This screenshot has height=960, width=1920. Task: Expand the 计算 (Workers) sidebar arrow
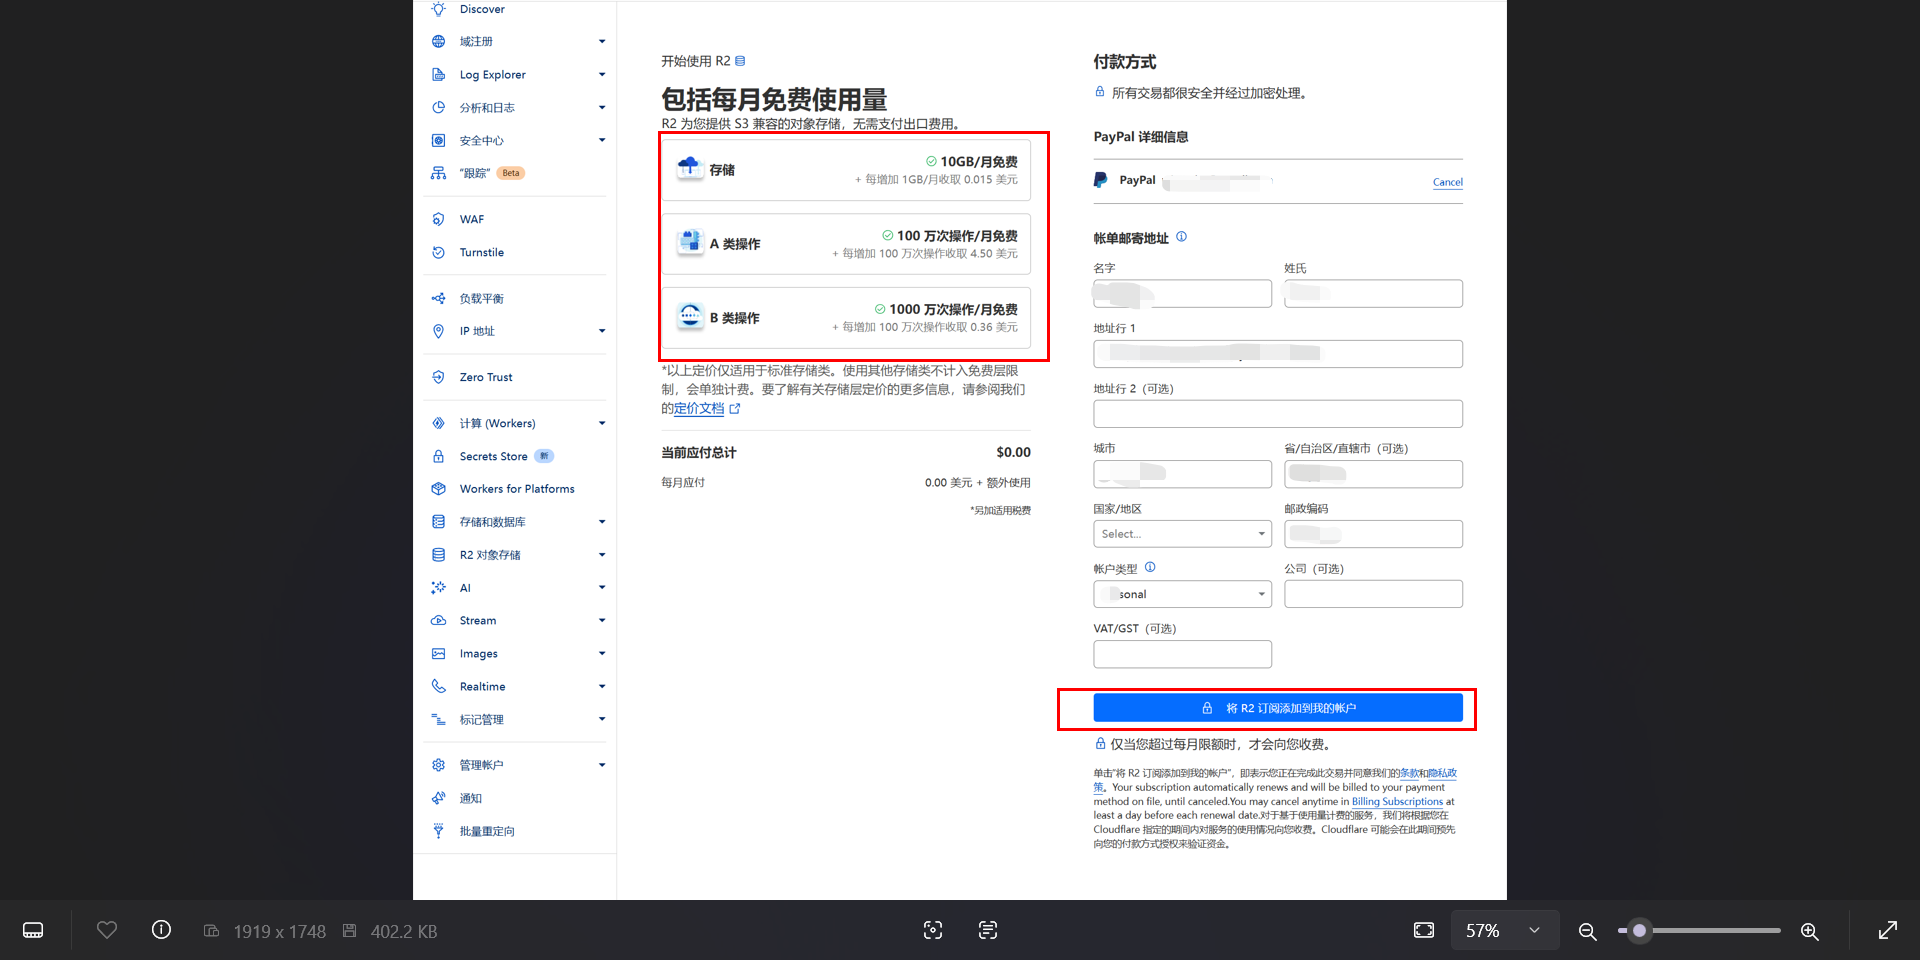(x=602, y=423)
